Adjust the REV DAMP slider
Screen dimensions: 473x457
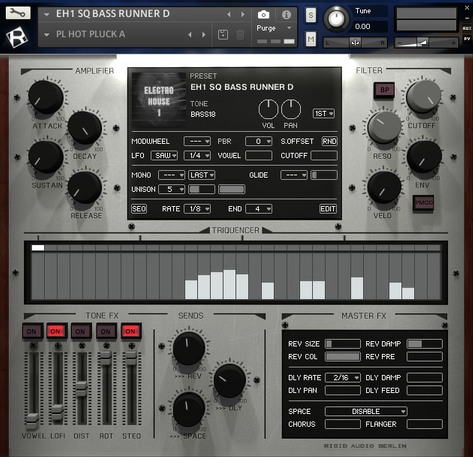pos(425,344)
